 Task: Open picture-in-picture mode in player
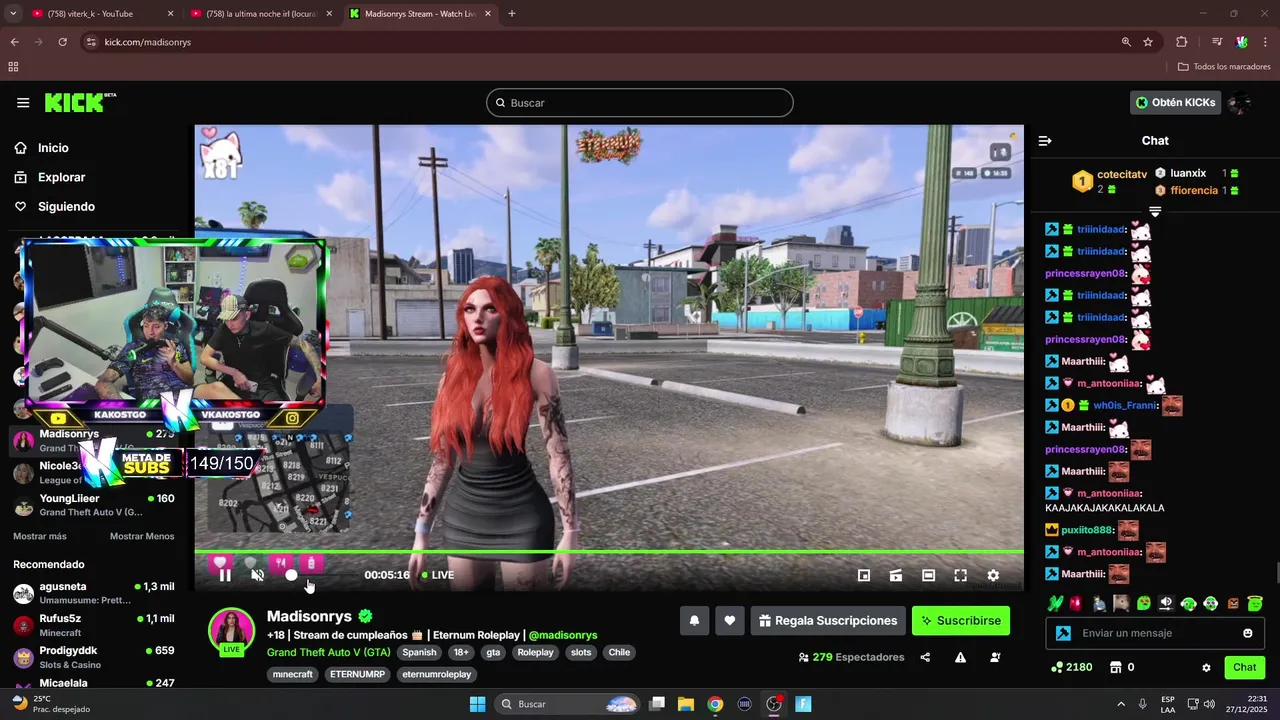pos(864,575)
